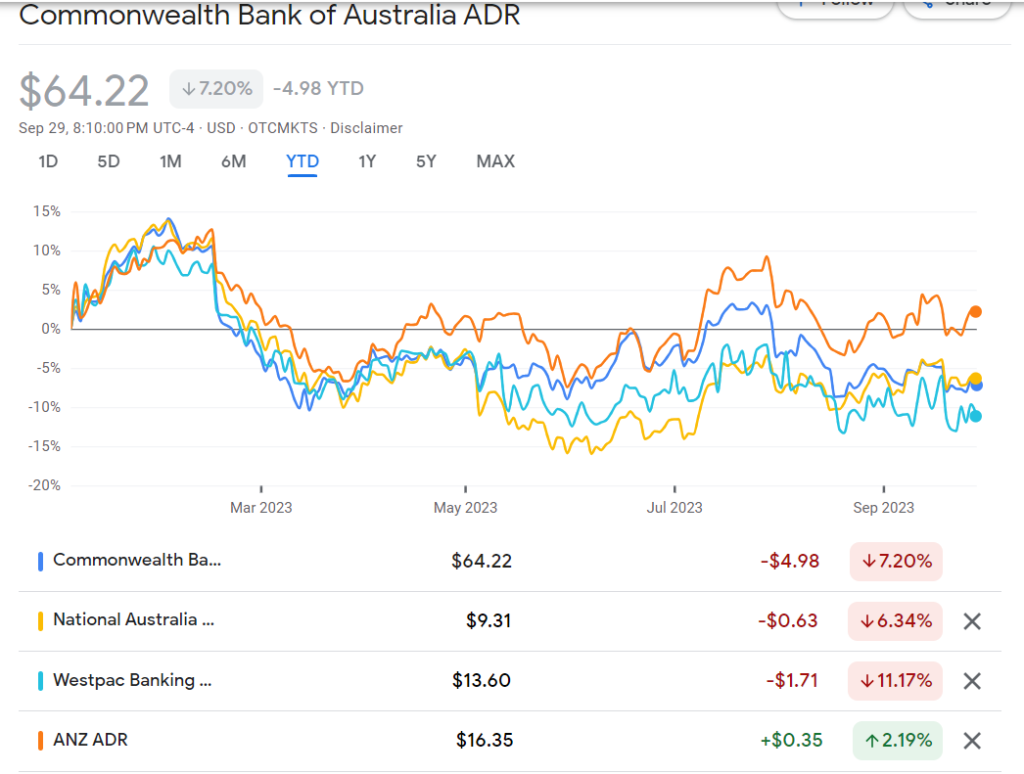Screen dimensions: 1024x774
Task: Click the -4.98 YTD change text
Action: pos(318,88)
